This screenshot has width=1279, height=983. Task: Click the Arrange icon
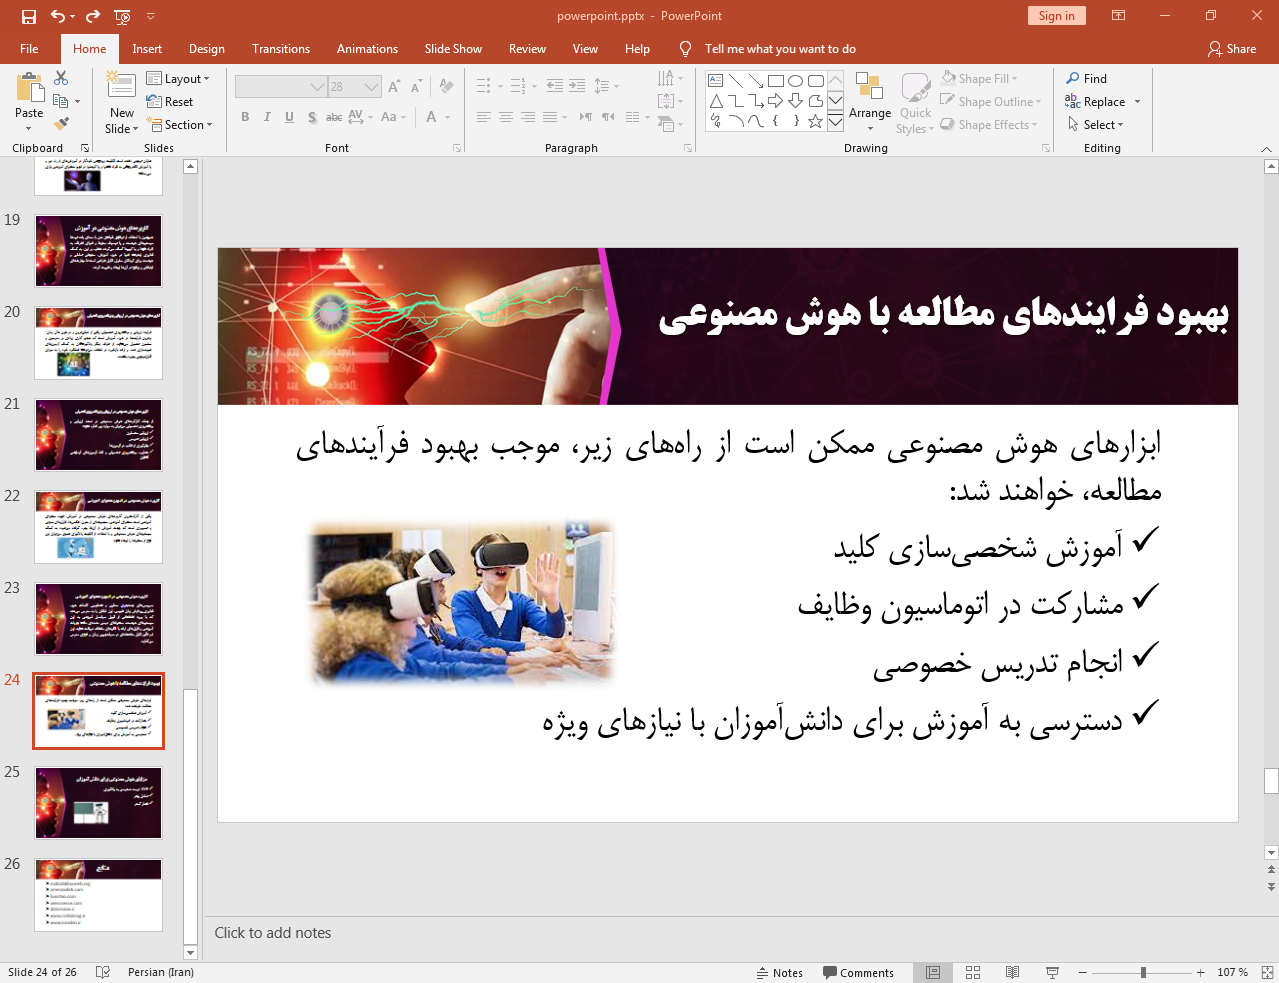point(870,102)
